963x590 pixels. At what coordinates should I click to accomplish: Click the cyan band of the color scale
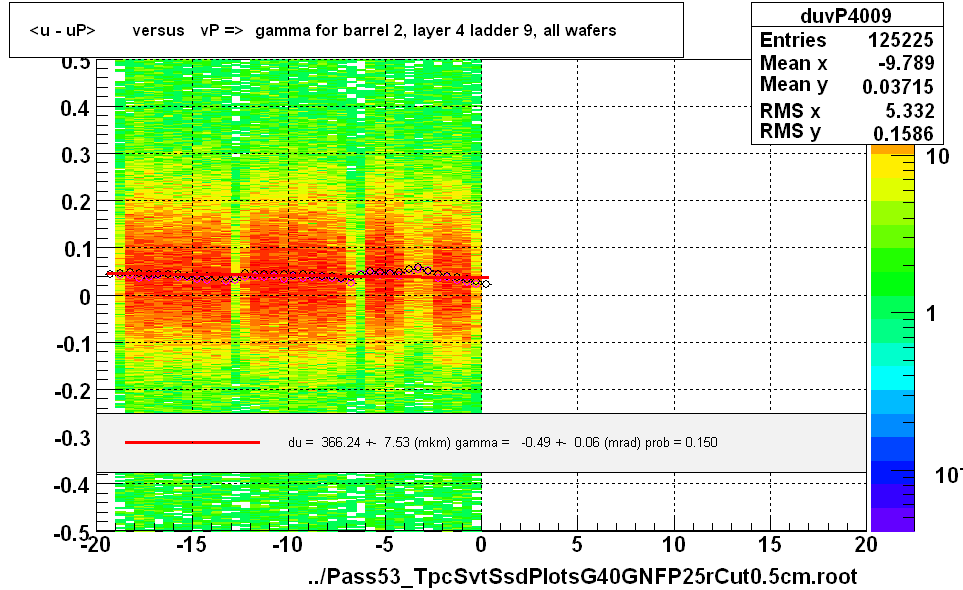click(892, 378)
